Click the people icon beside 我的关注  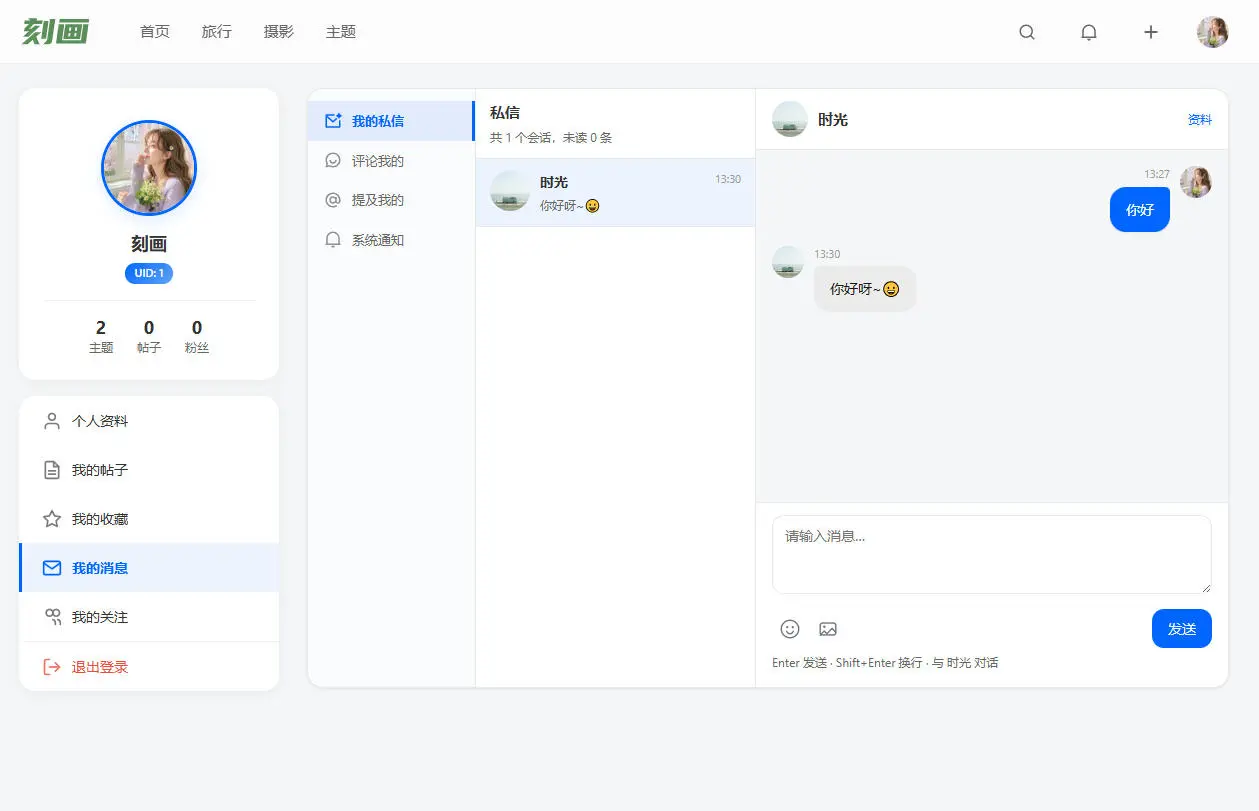[52, 617]
